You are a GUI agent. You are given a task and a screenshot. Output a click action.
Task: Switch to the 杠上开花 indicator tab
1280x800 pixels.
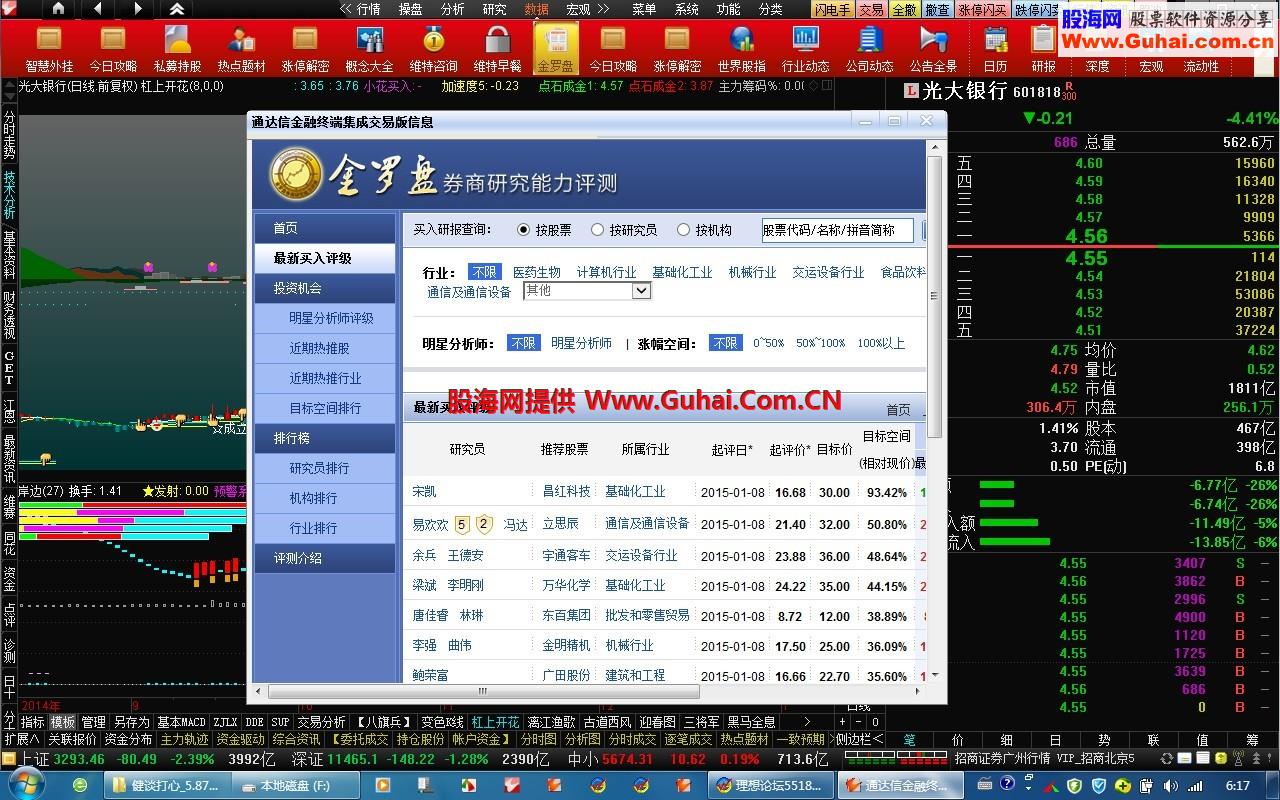point(496,721)
